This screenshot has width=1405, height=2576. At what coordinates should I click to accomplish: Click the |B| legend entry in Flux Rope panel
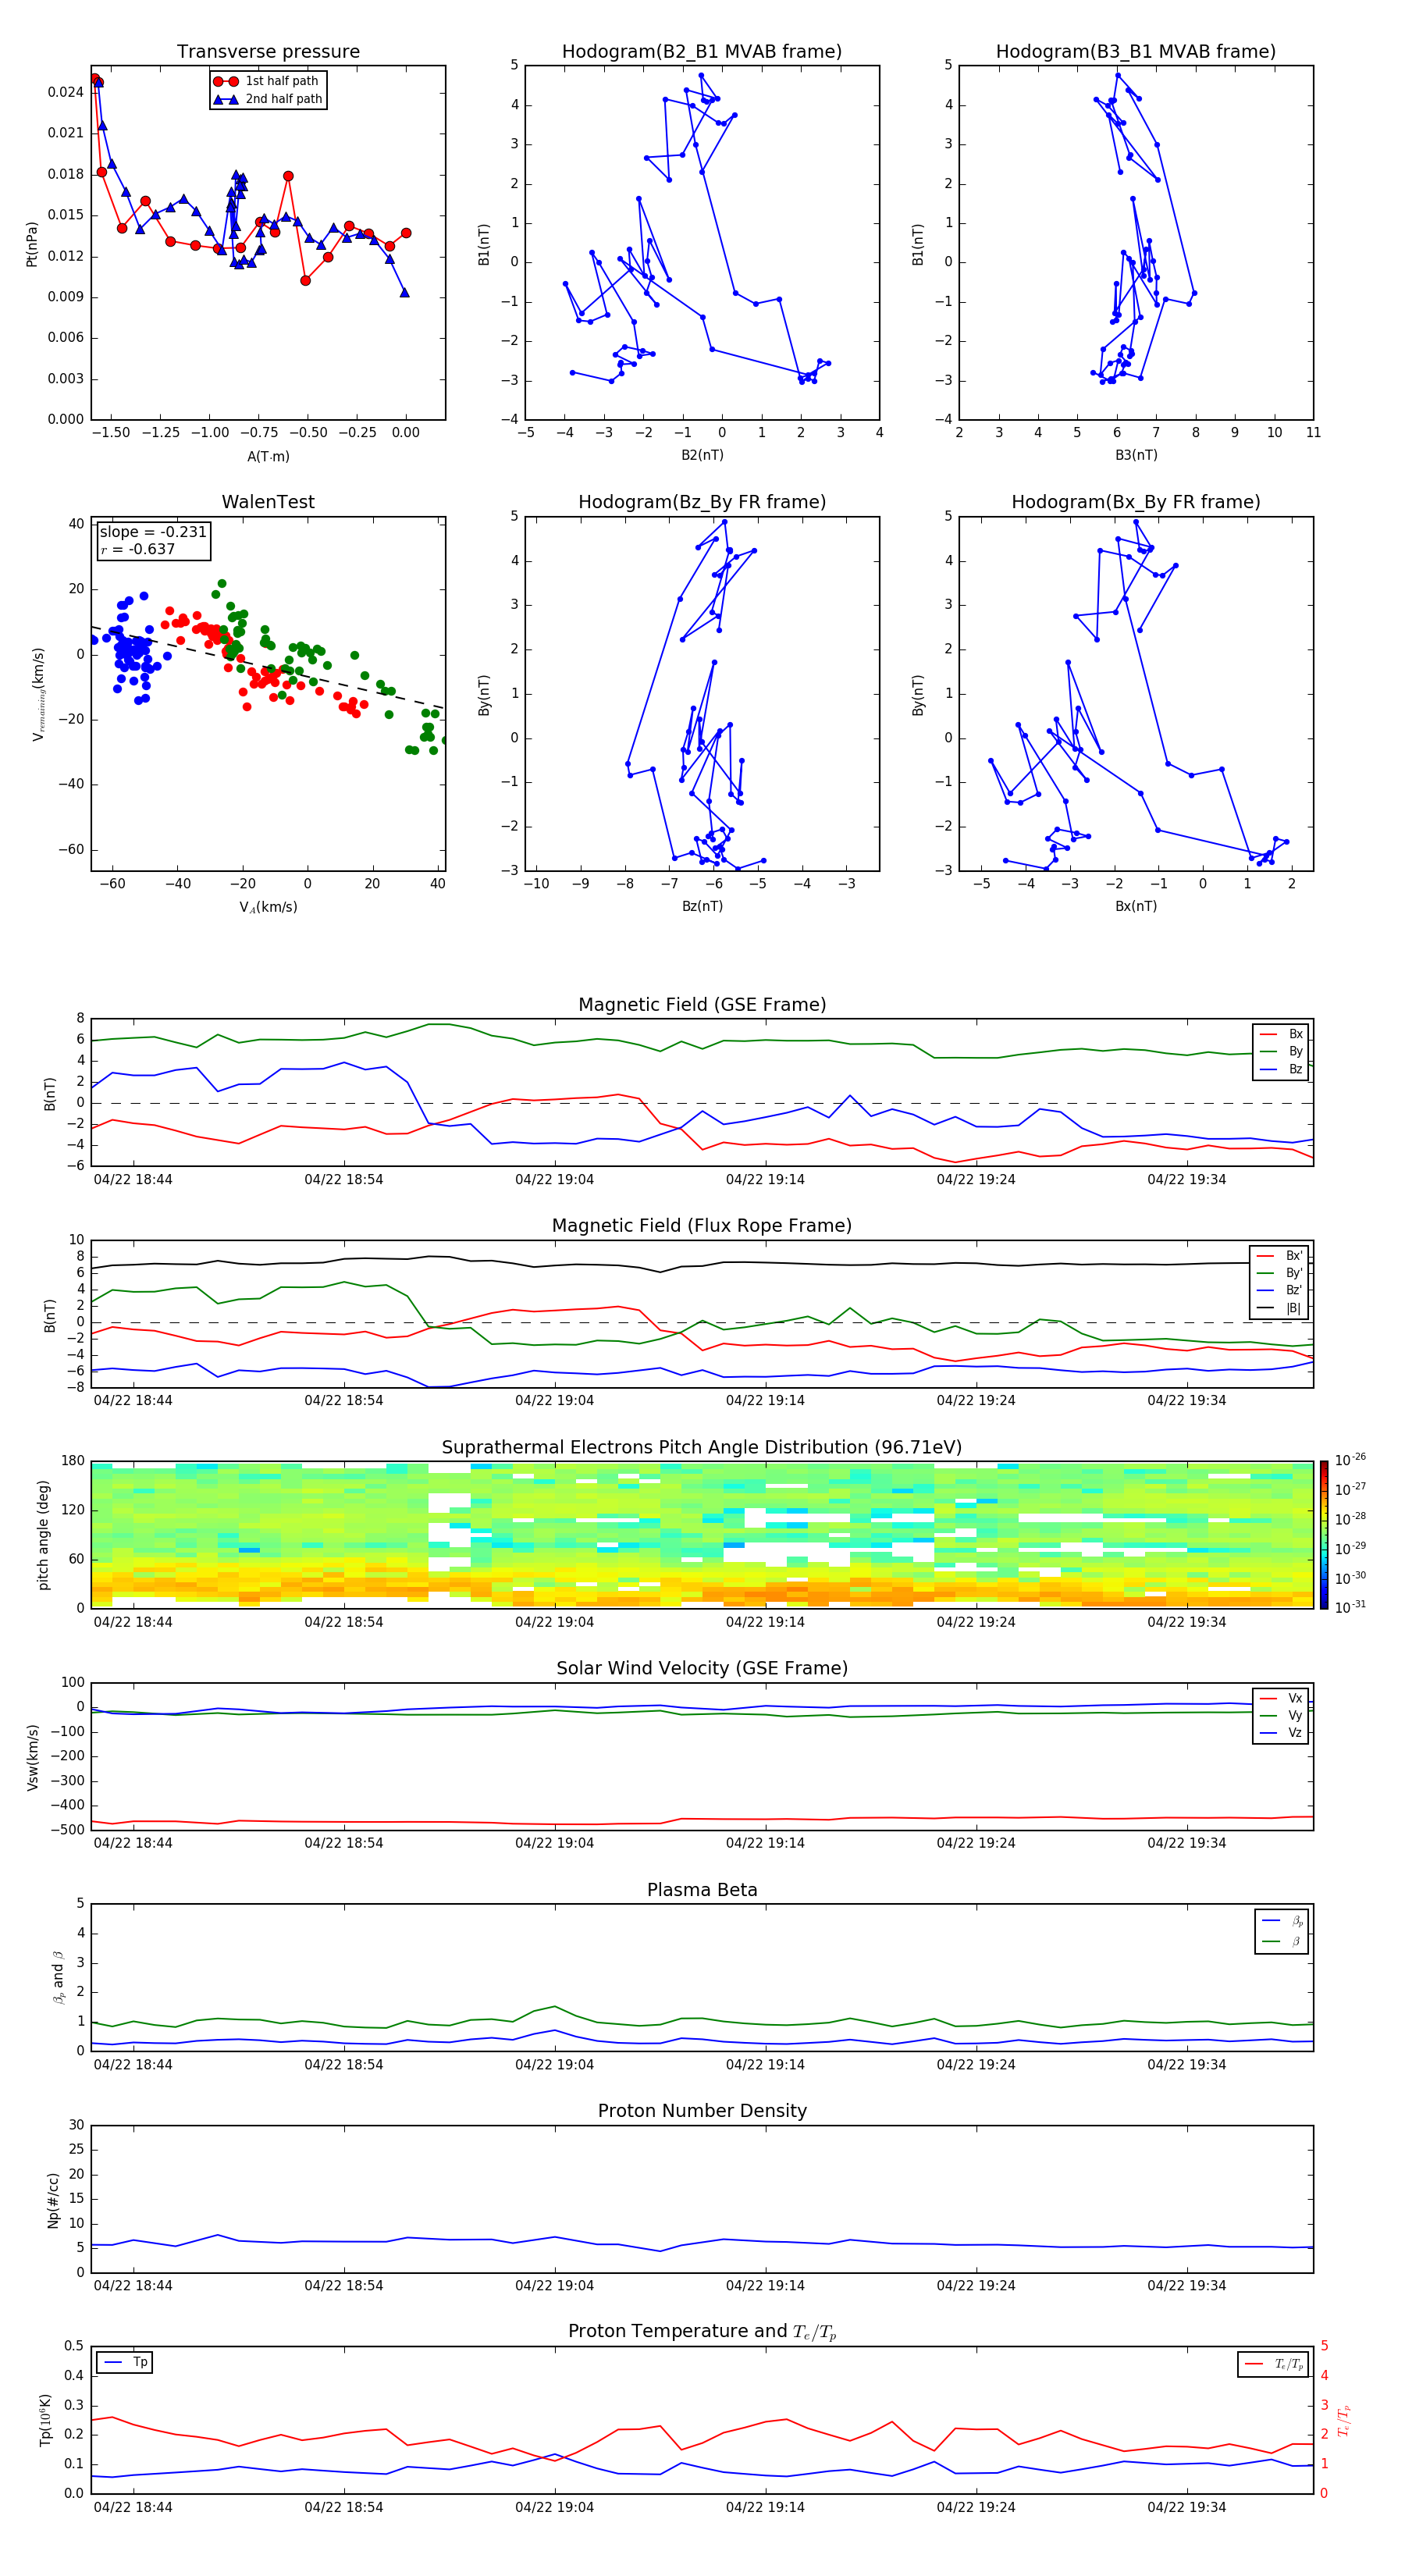click(1279, 1308)
